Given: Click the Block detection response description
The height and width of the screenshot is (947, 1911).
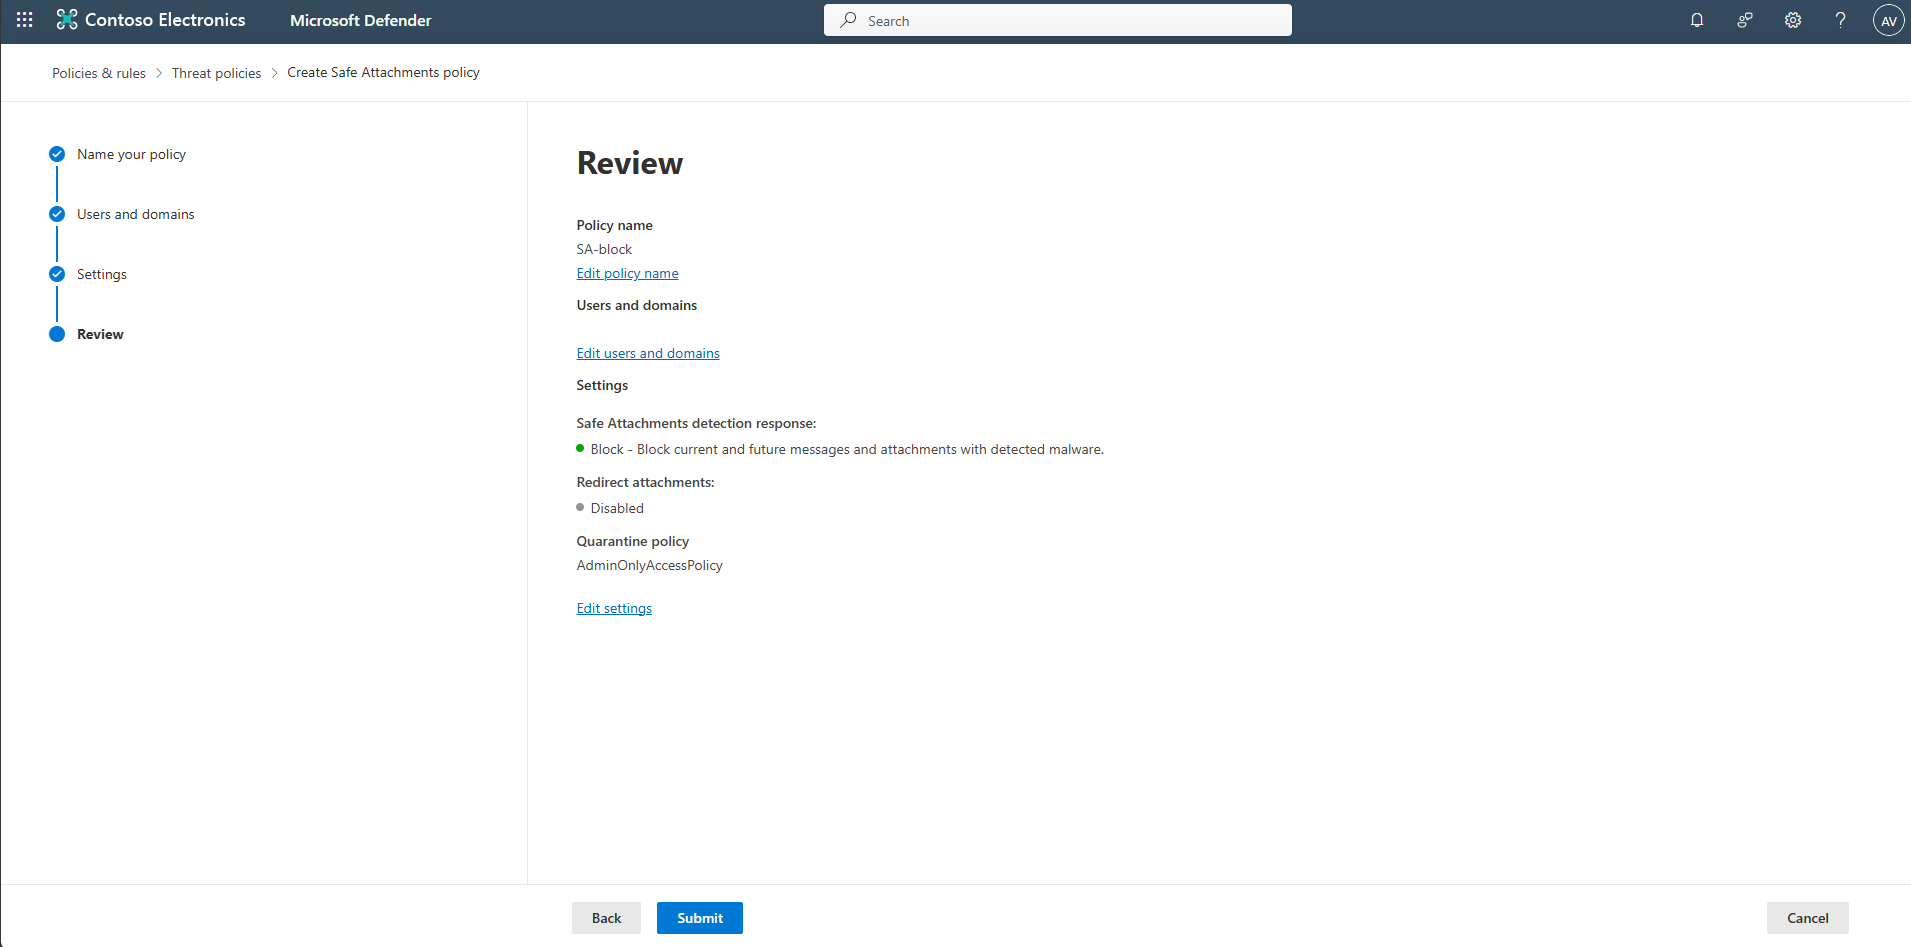Looking at the screenshot, I should (x=847, y=449).
